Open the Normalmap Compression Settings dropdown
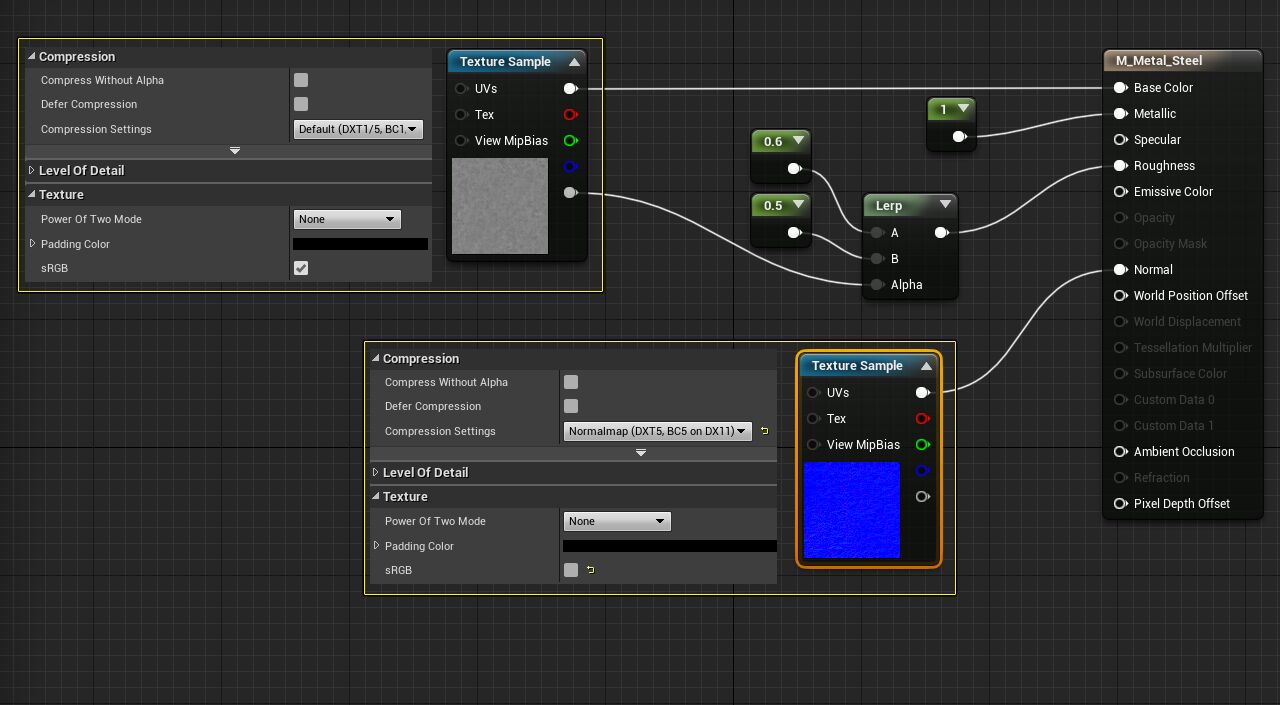Viewport: 1280px width, 705px height. tap(657, 431)
